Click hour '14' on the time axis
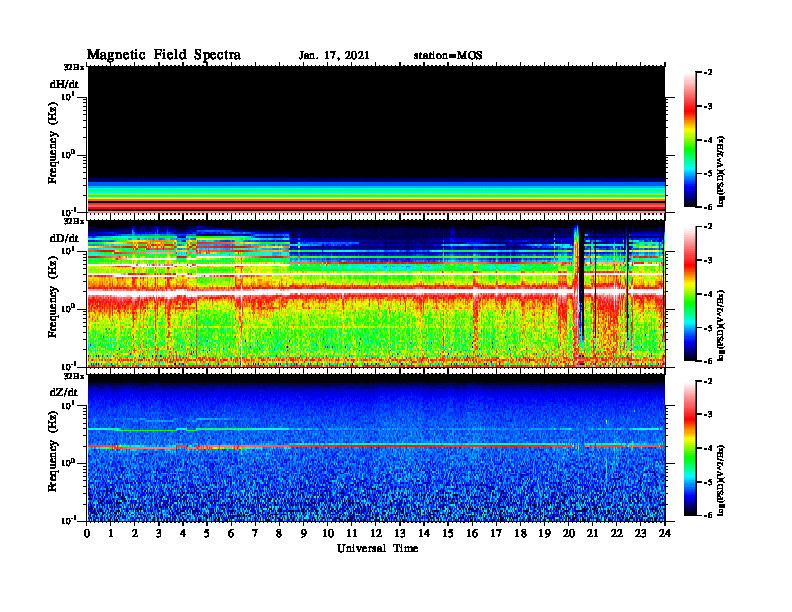Image resolution: width=792 pixels, height=612 pixels. click(x=424, y=534)
